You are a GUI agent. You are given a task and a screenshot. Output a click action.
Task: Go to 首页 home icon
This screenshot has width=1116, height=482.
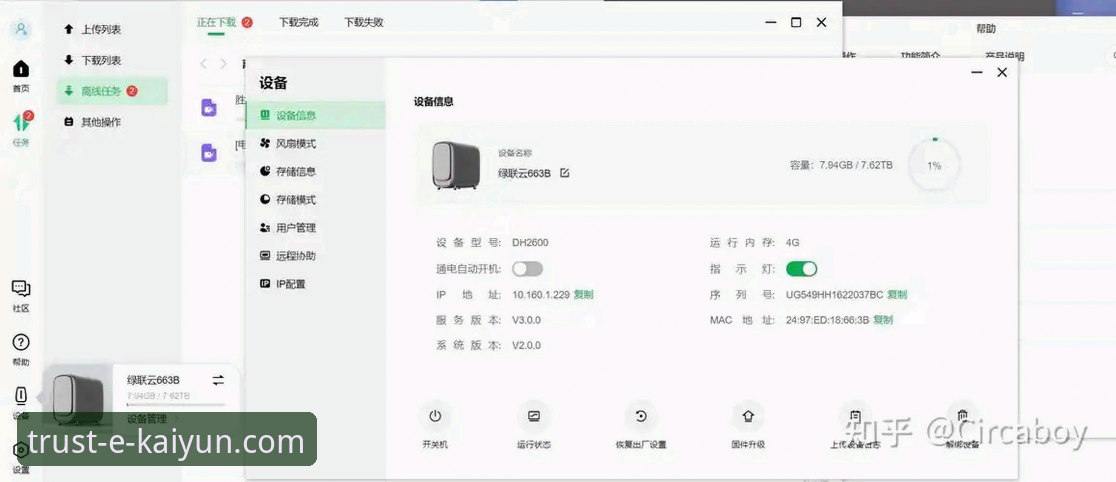coord(21,70)
